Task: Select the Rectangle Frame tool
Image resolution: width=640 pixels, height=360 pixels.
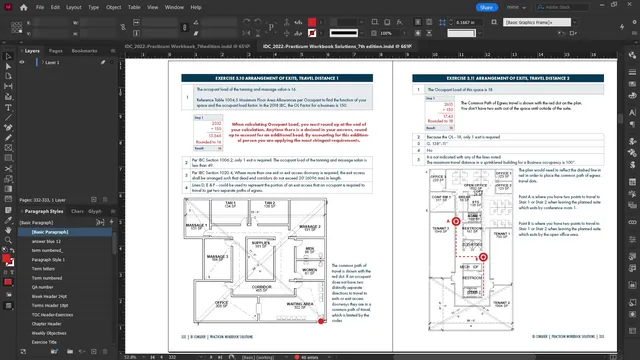Action: (8, 148)
